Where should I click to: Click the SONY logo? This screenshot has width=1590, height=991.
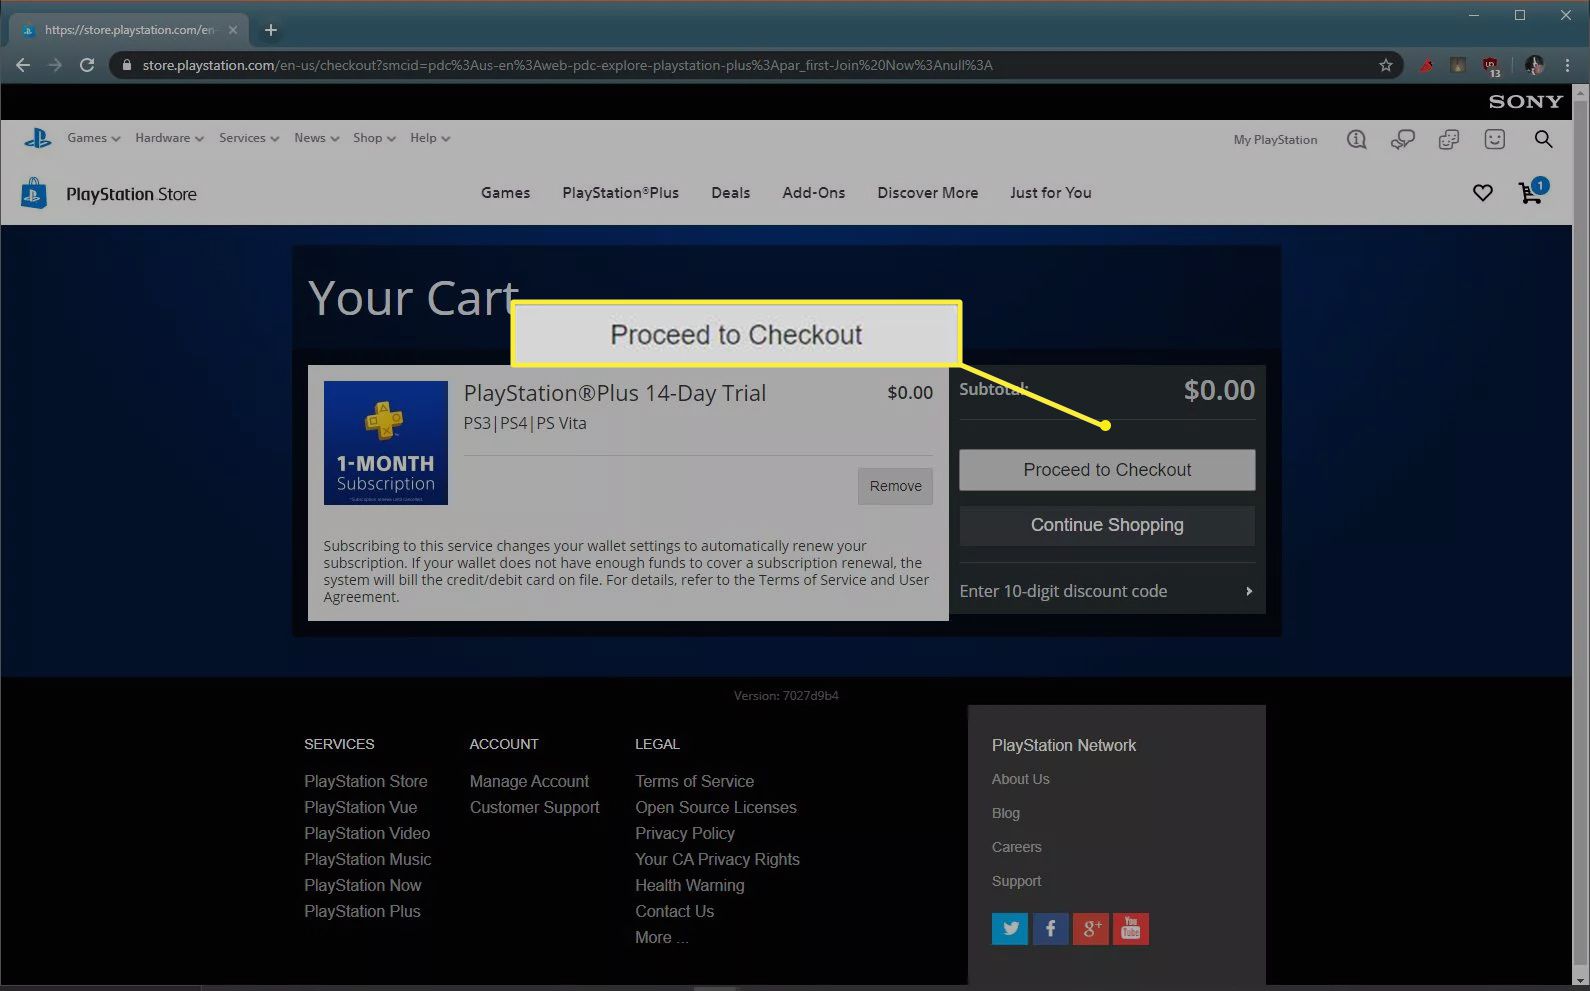(1525, 101)
